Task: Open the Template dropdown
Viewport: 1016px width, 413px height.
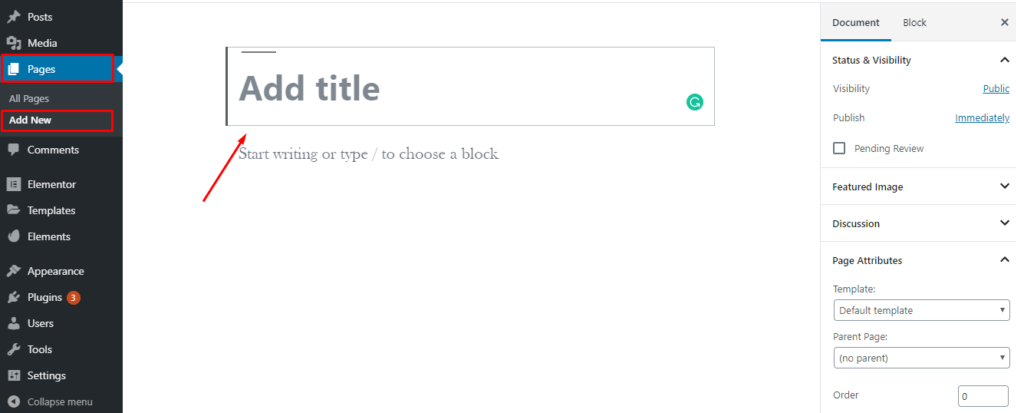Action: click(920, 310)
